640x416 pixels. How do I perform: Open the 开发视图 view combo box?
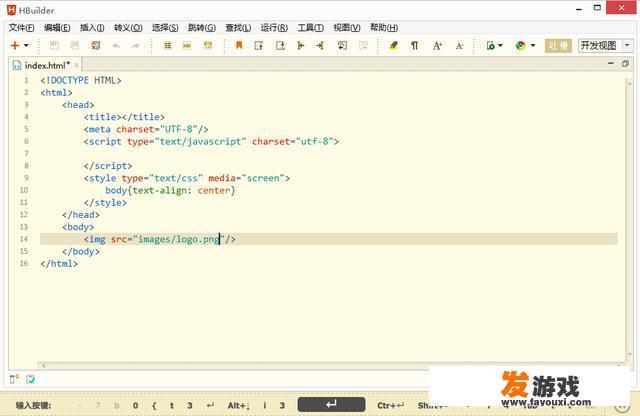tap(605, 45)
